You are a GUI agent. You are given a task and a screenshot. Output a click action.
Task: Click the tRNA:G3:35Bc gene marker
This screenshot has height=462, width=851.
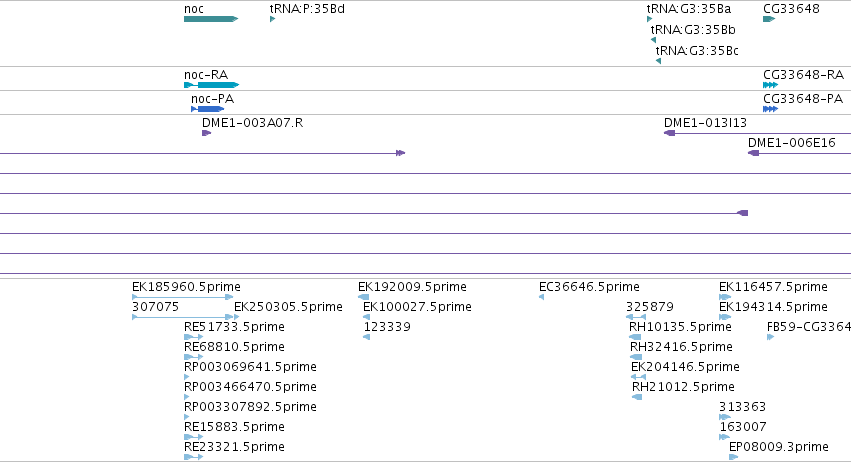[x=658, y=61]
